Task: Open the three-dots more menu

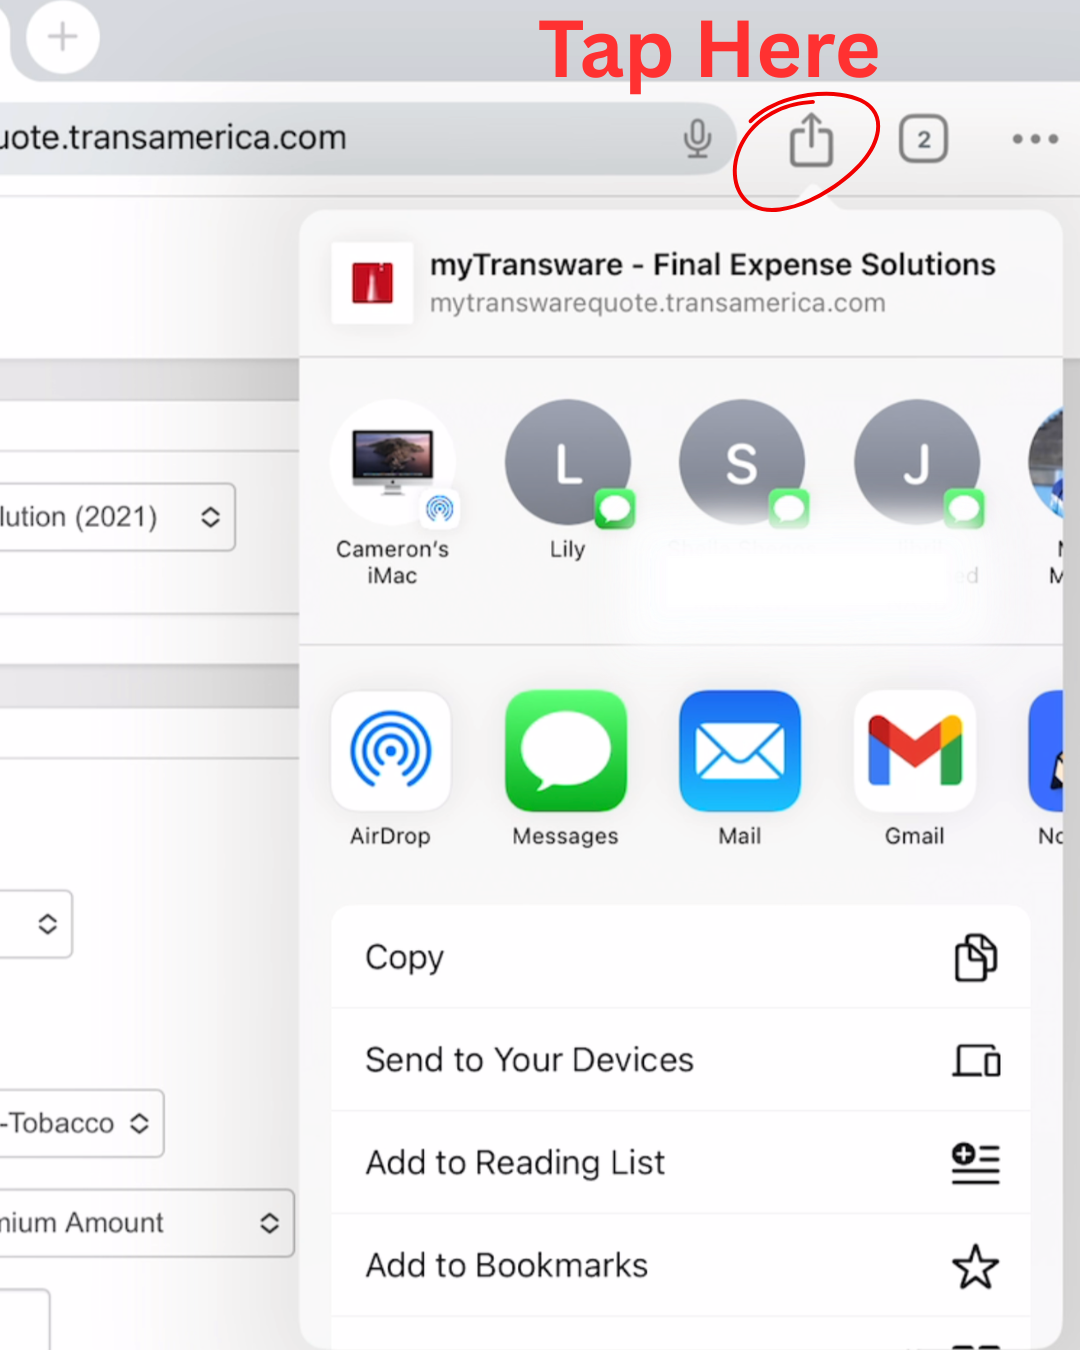Action: coord(1035,139)
